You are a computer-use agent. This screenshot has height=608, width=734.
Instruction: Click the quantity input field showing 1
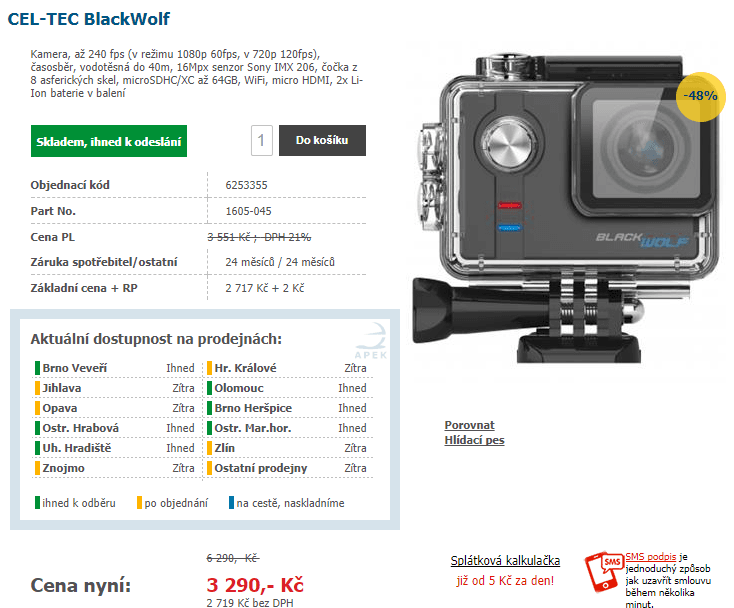262,140
